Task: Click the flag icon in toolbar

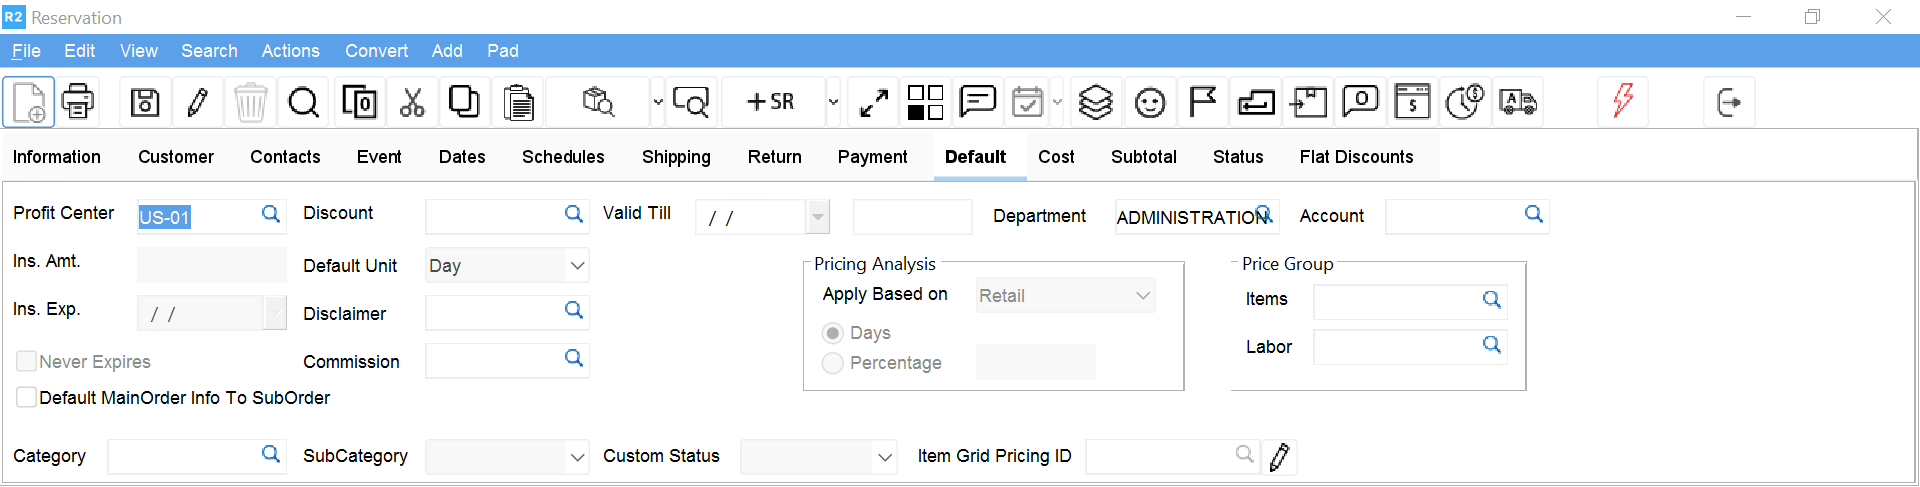Action: tap(1202, 102)
